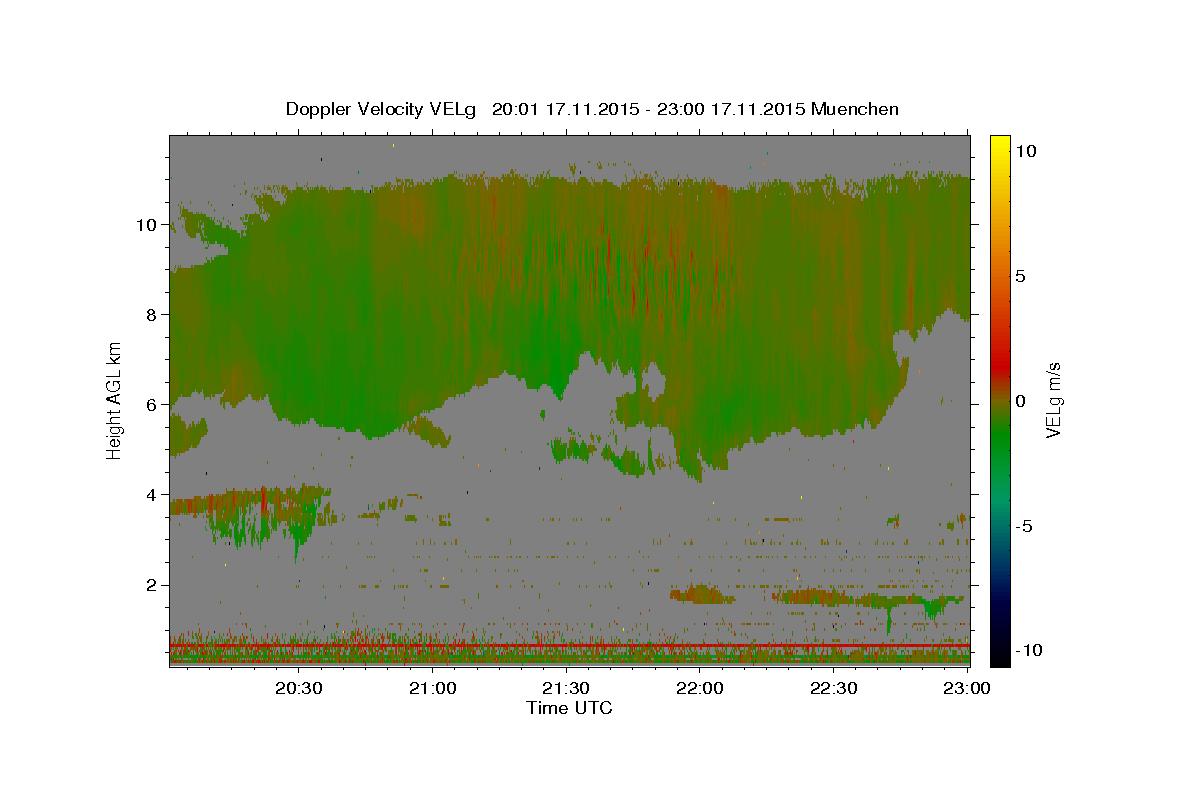Click the height axis label '4'
This screenshot has width=1200, height=800.
[153, 495]
